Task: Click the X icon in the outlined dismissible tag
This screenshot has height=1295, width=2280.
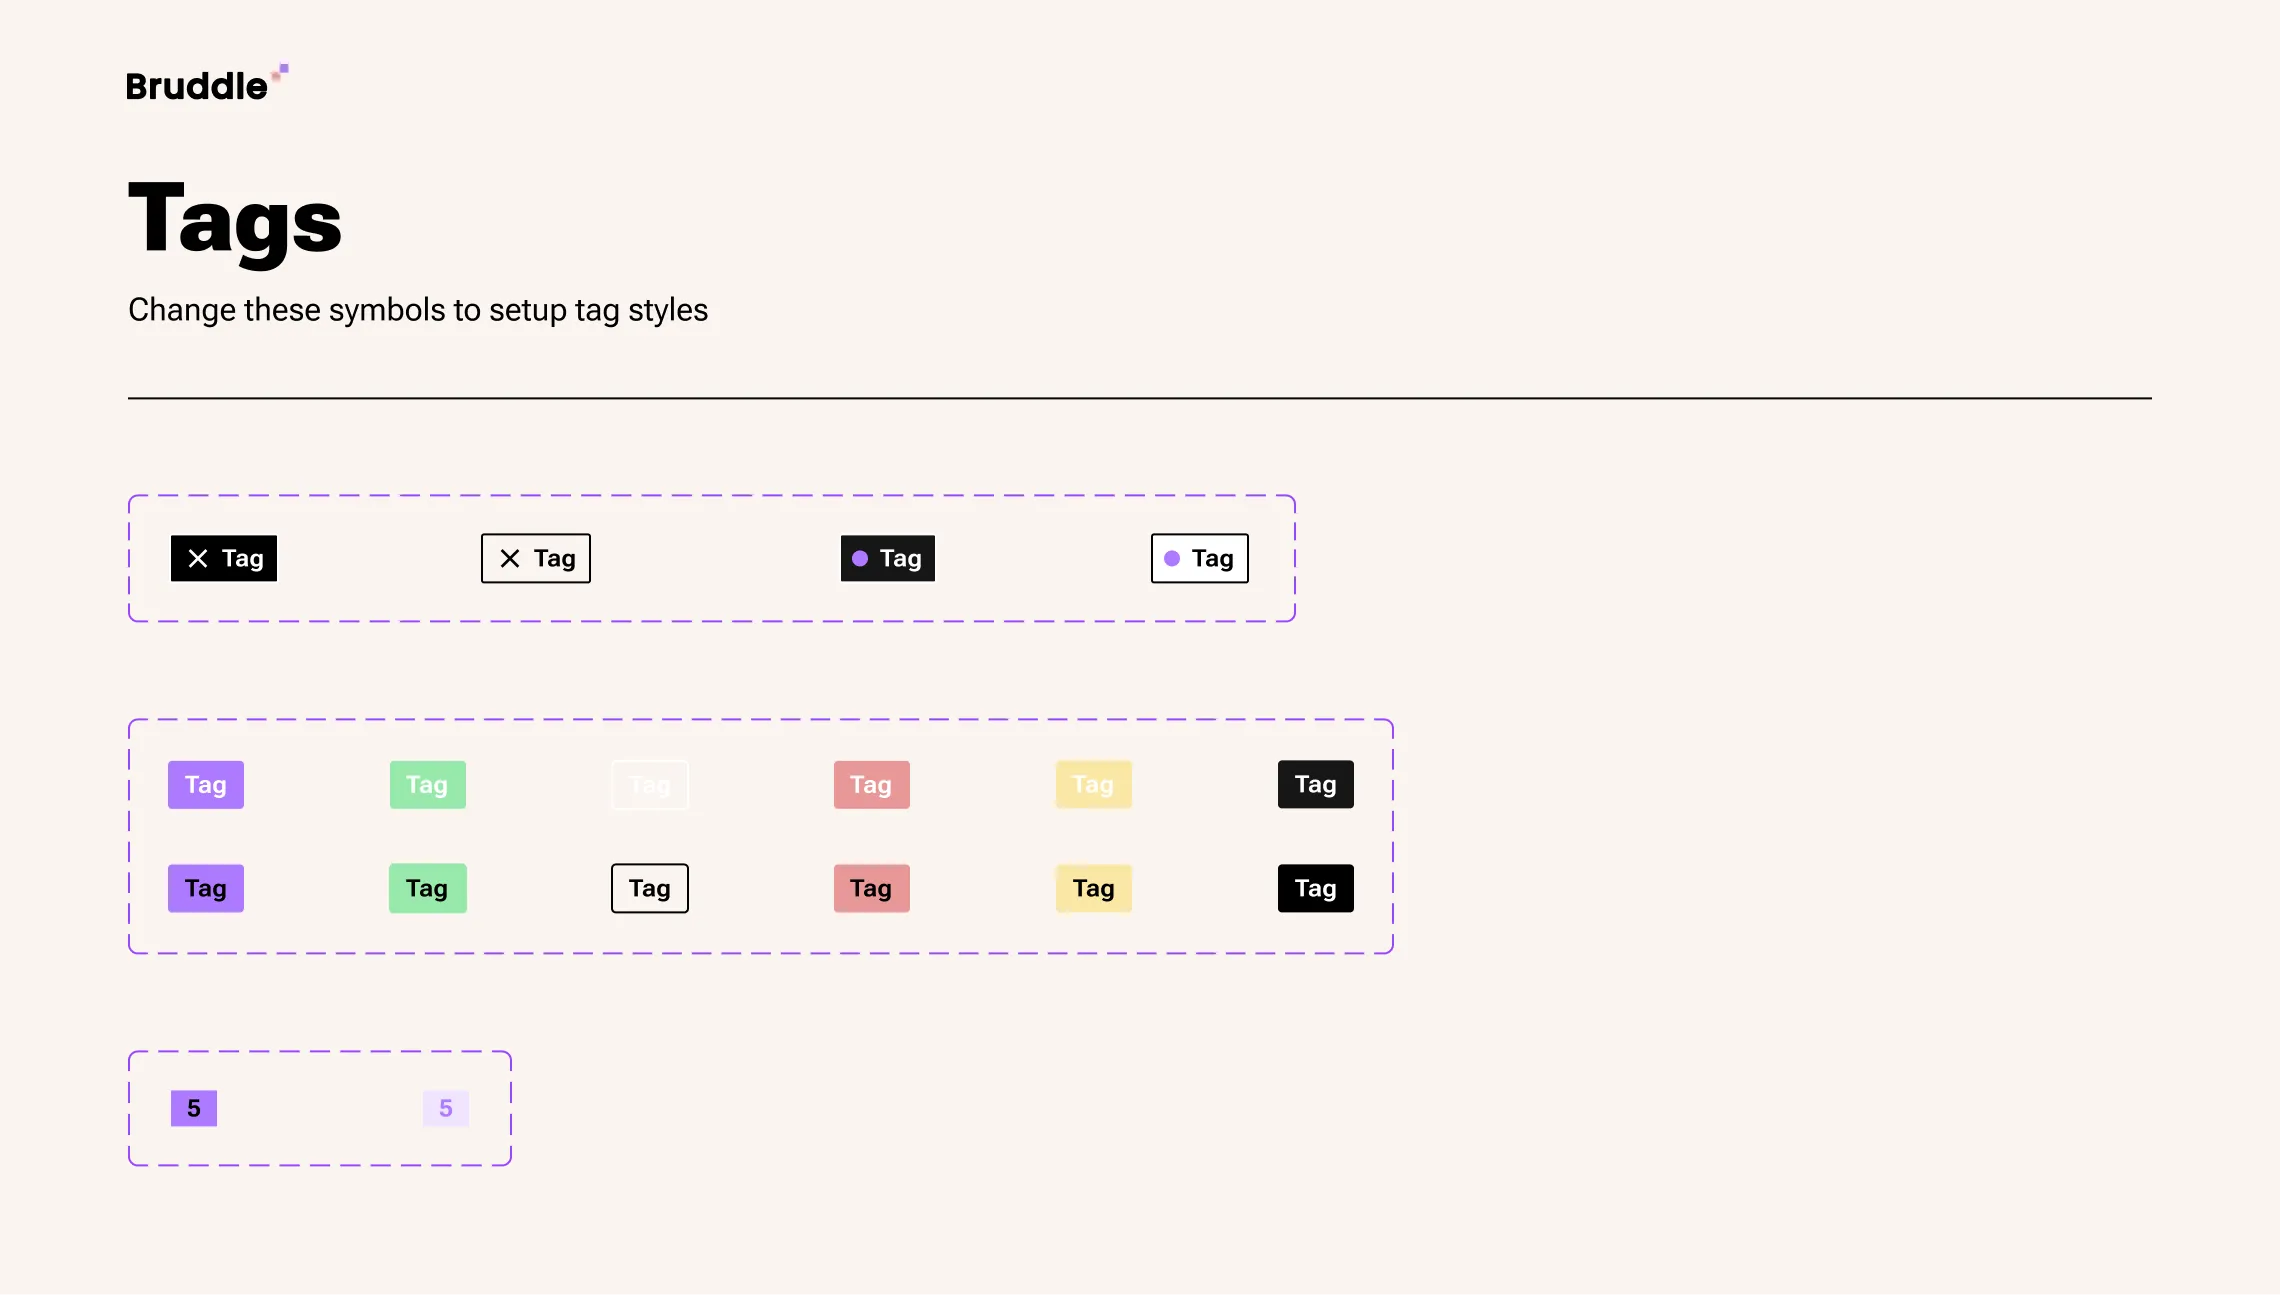Action: [x=511, y=558]
